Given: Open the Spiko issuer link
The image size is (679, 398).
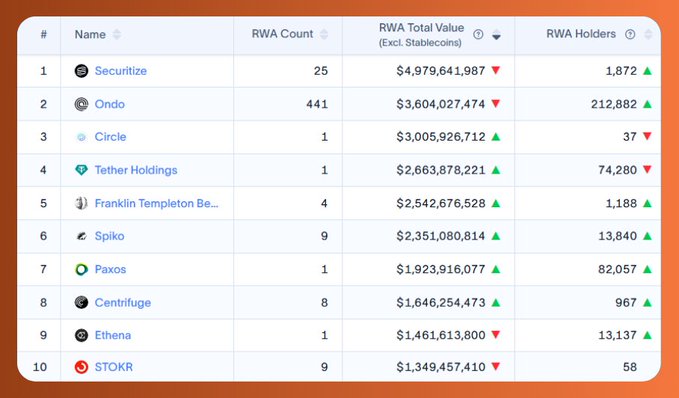Looking at the screenshot, I should 110,236.
